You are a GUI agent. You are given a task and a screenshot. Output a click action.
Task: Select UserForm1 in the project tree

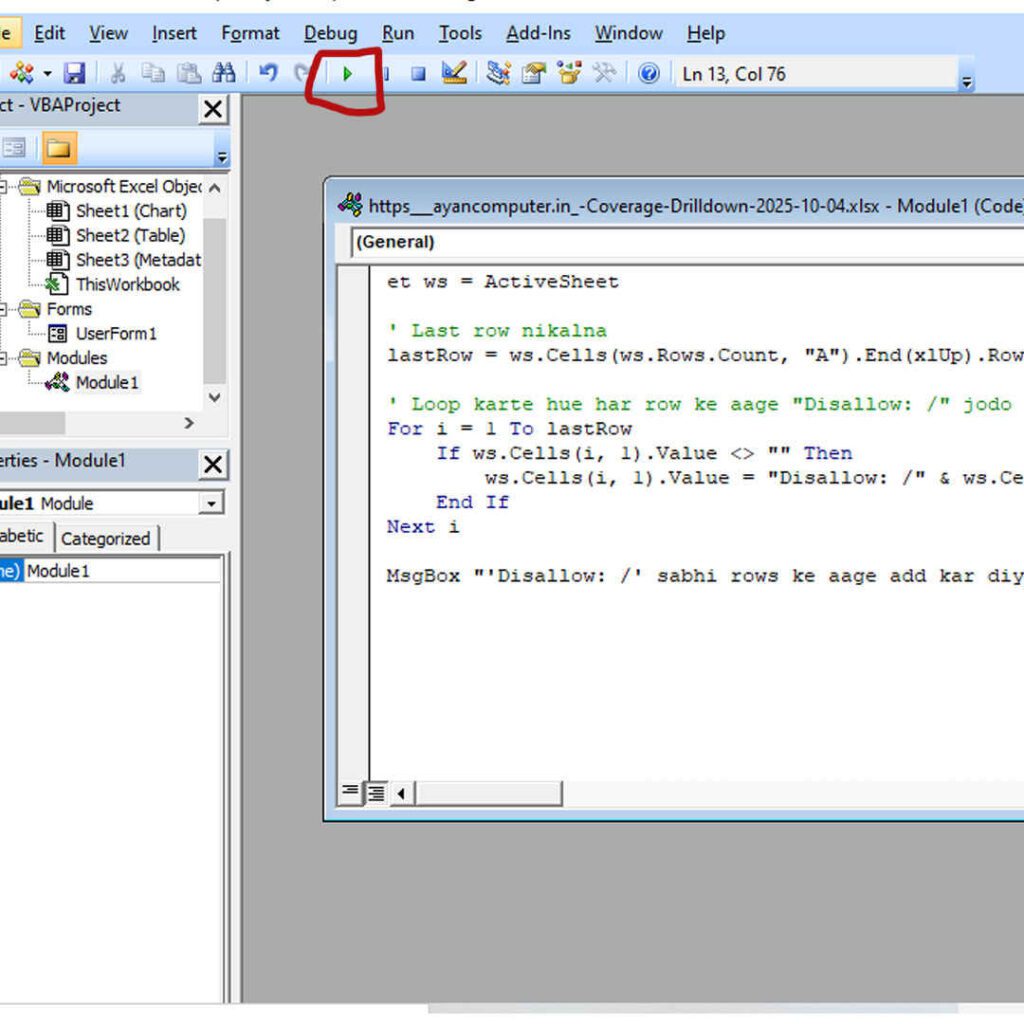tap(116, 333)
